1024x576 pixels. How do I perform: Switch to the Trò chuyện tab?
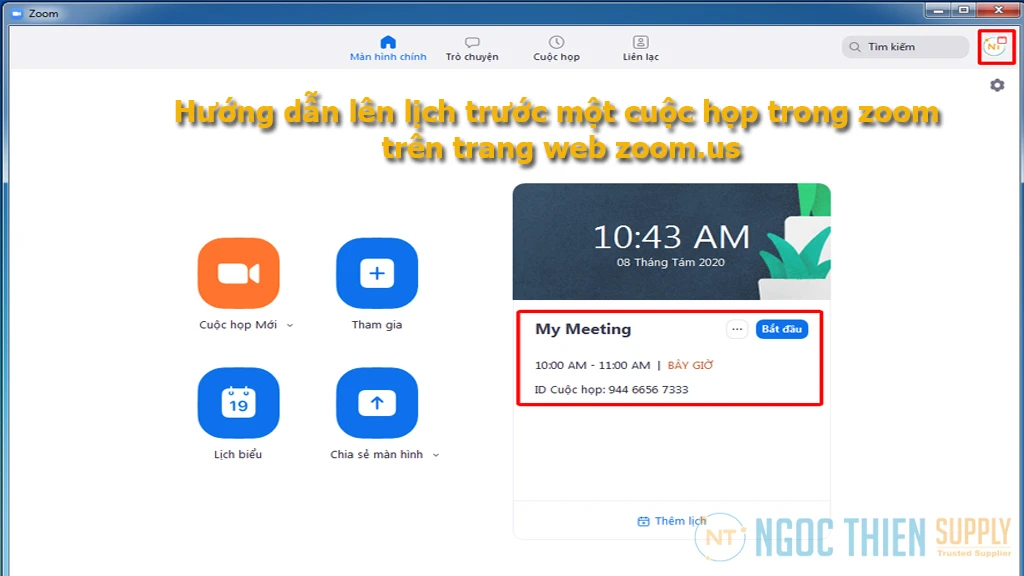(472, 47)
